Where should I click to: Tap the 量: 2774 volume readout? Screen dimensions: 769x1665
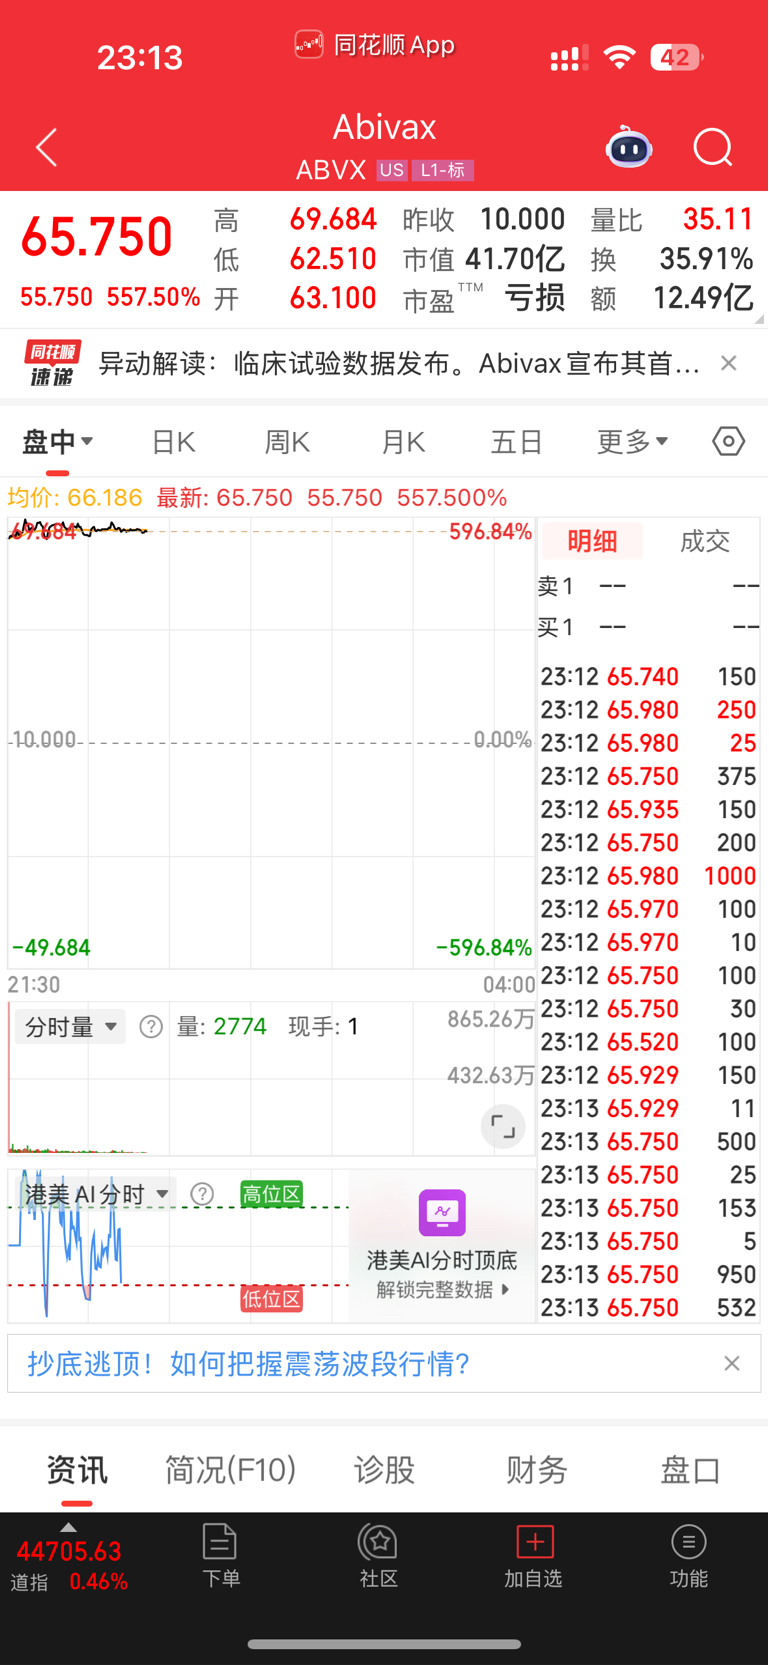tap(222, 1027)
